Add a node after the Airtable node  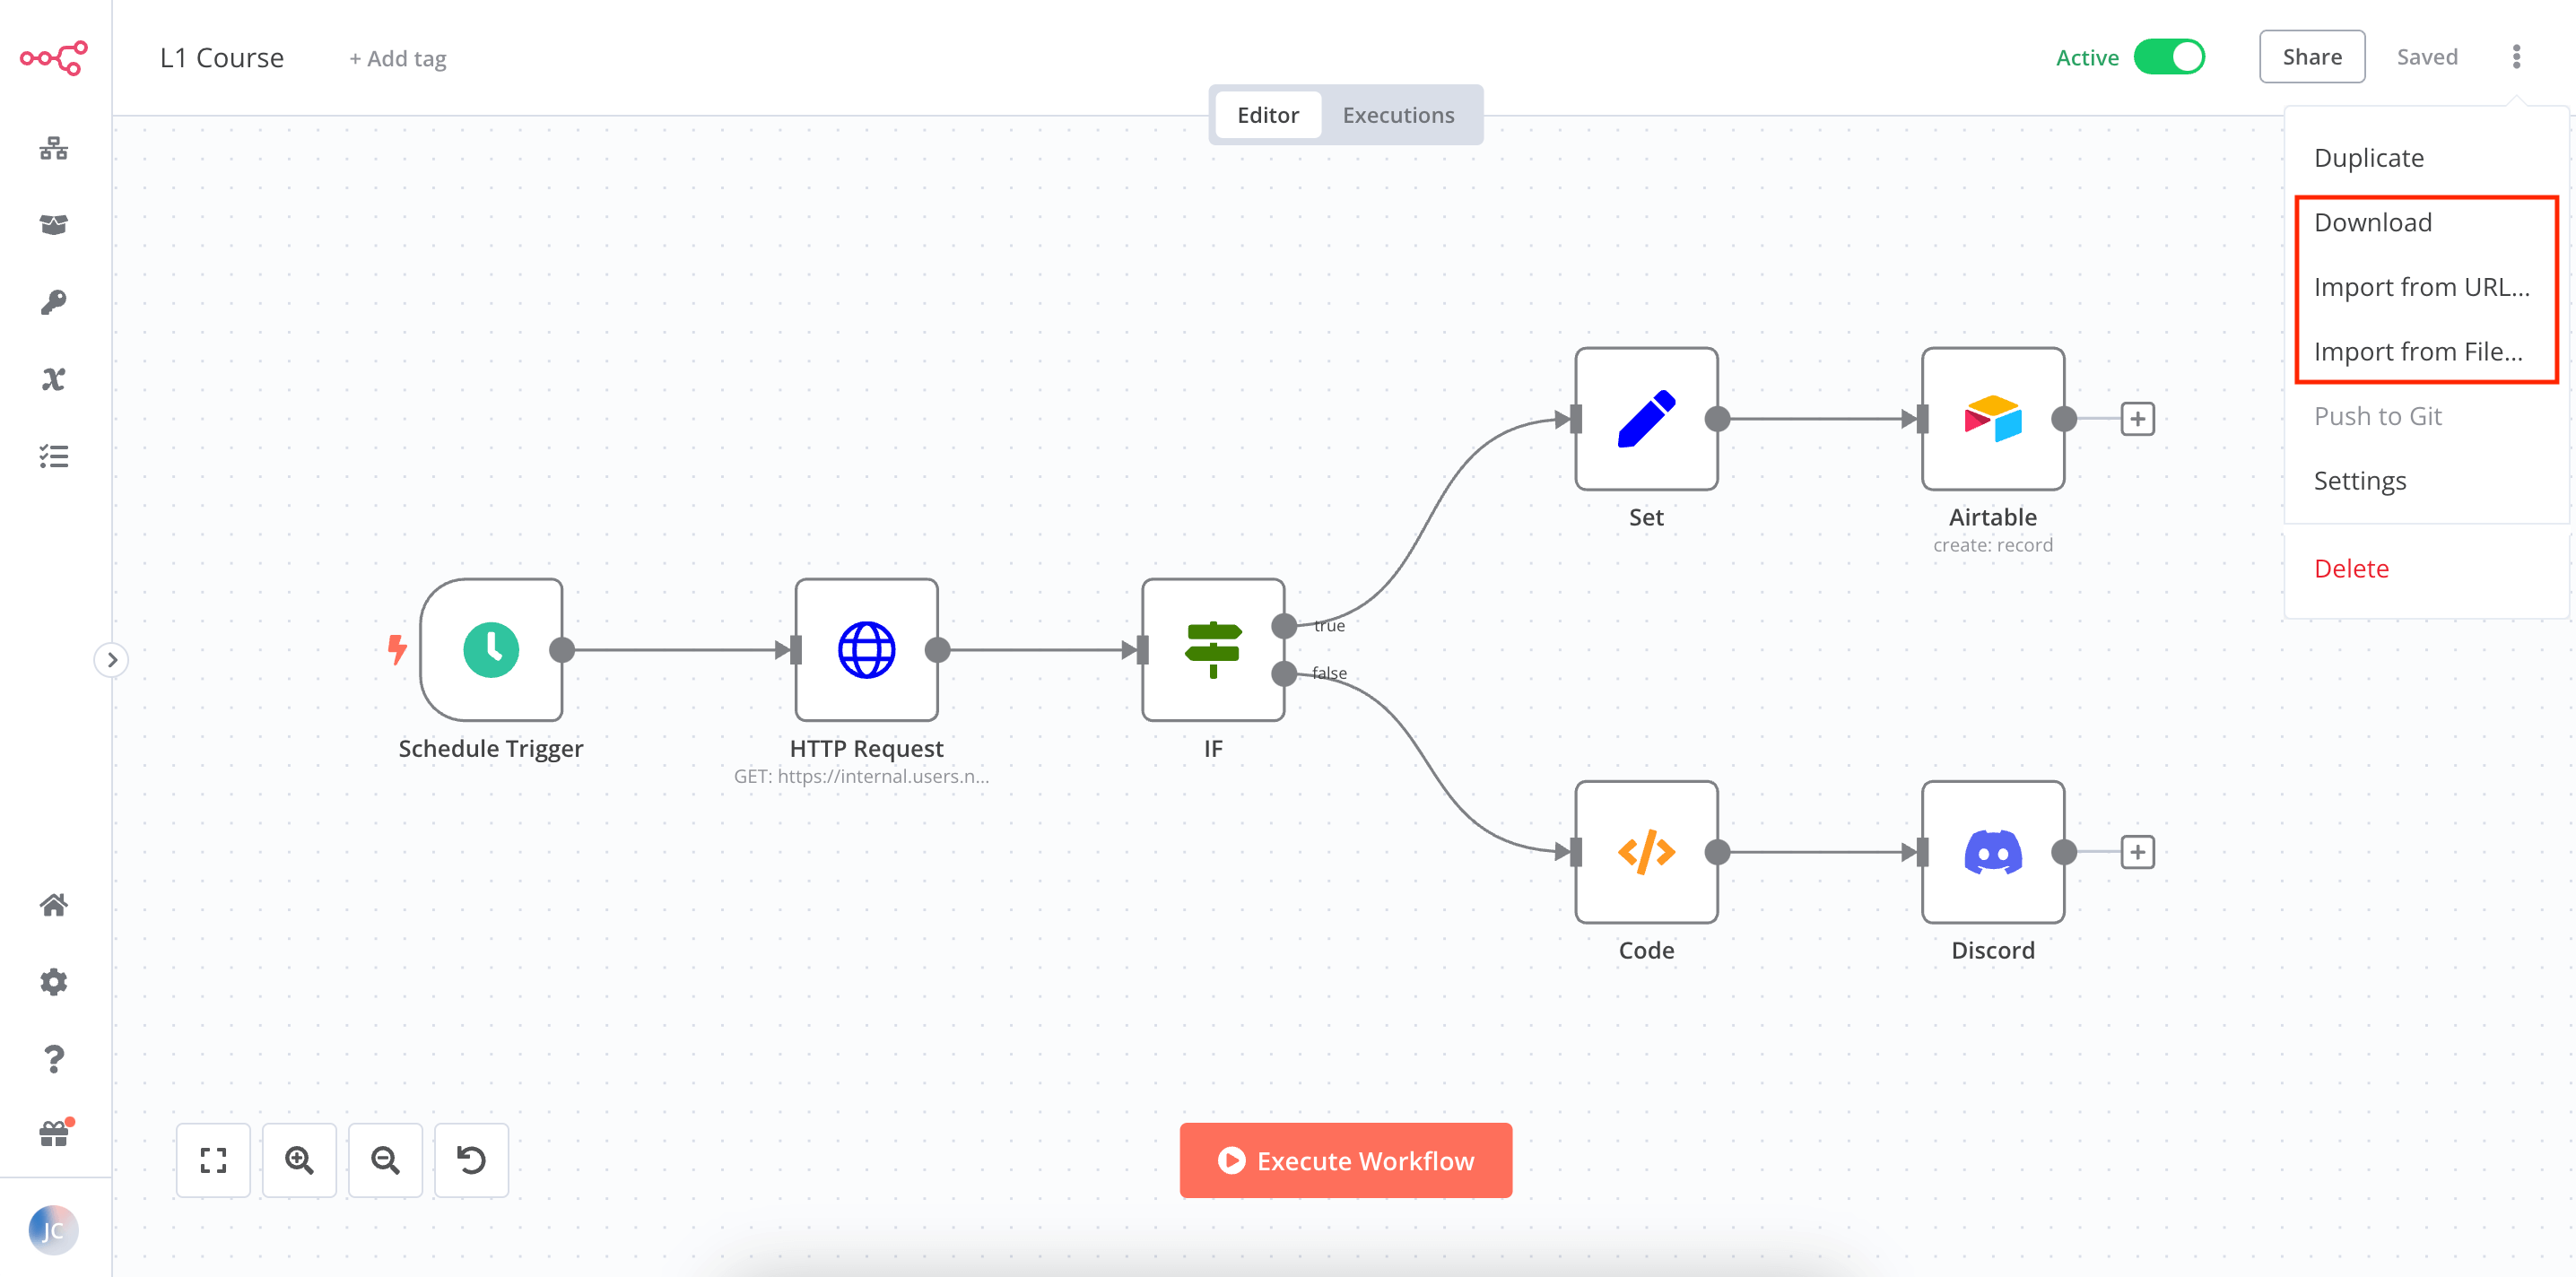click(2137, 419)
